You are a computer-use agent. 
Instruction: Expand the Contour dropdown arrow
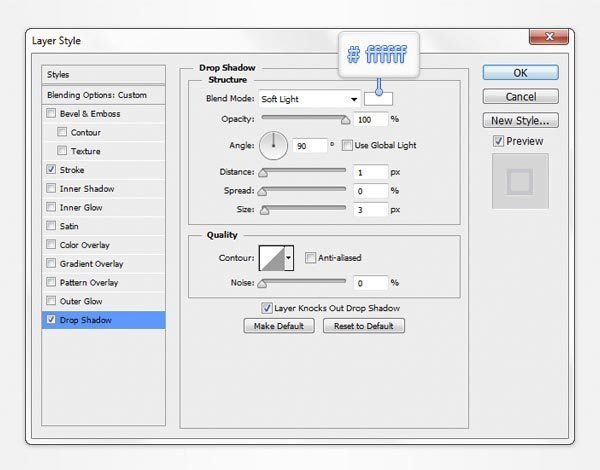[x=289, y=258]
